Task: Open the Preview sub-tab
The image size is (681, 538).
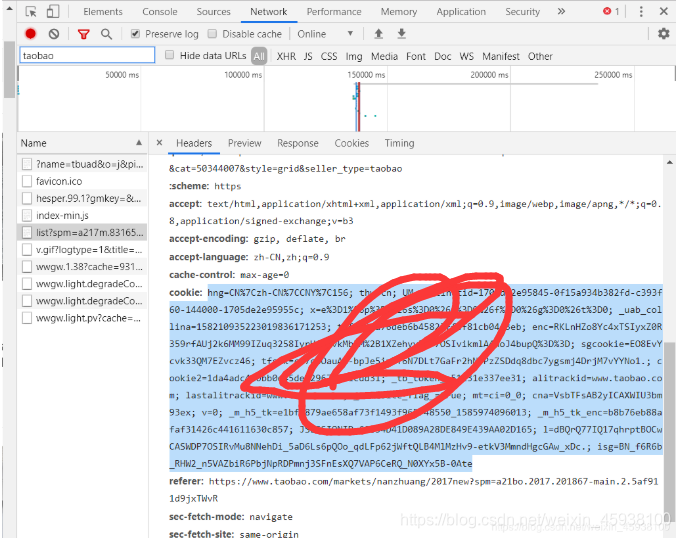Action: 245,143
